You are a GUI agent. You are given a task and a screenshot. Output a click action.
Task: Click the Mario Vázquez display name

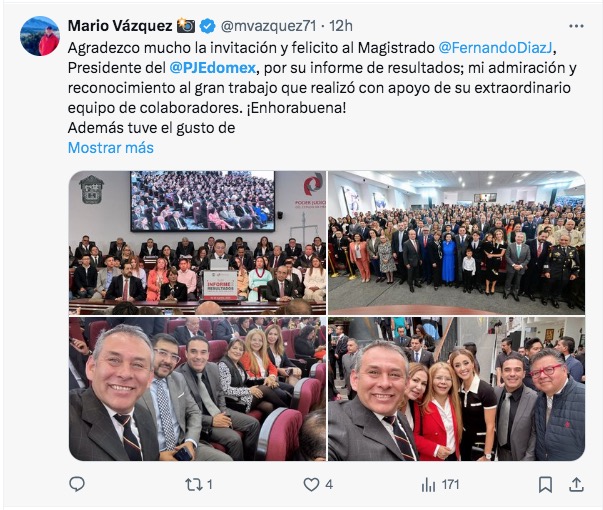point(120,26)
